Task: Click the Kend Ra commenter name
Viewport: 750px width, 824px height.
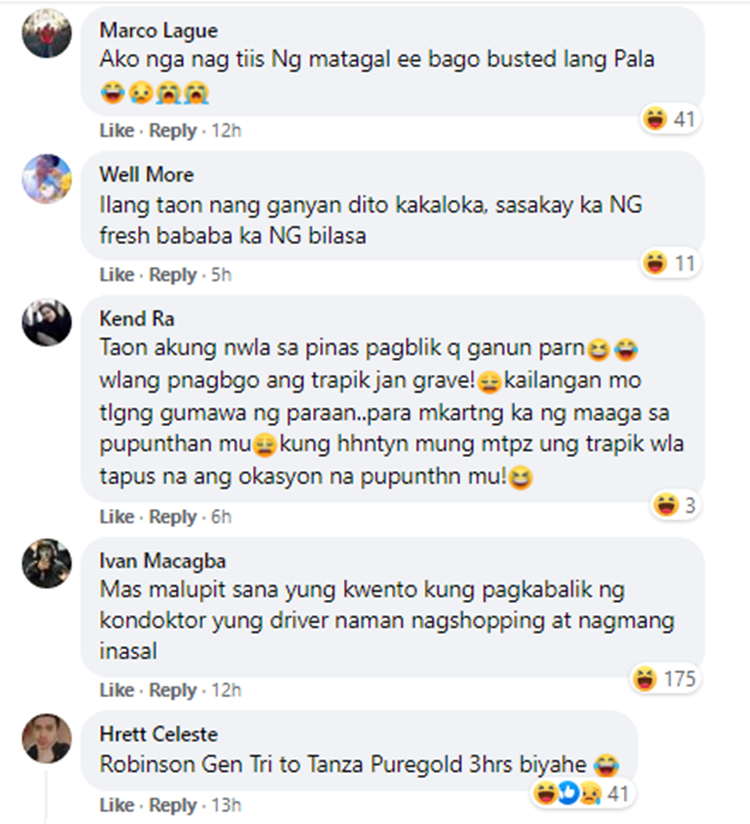Action: coord(137,318)
